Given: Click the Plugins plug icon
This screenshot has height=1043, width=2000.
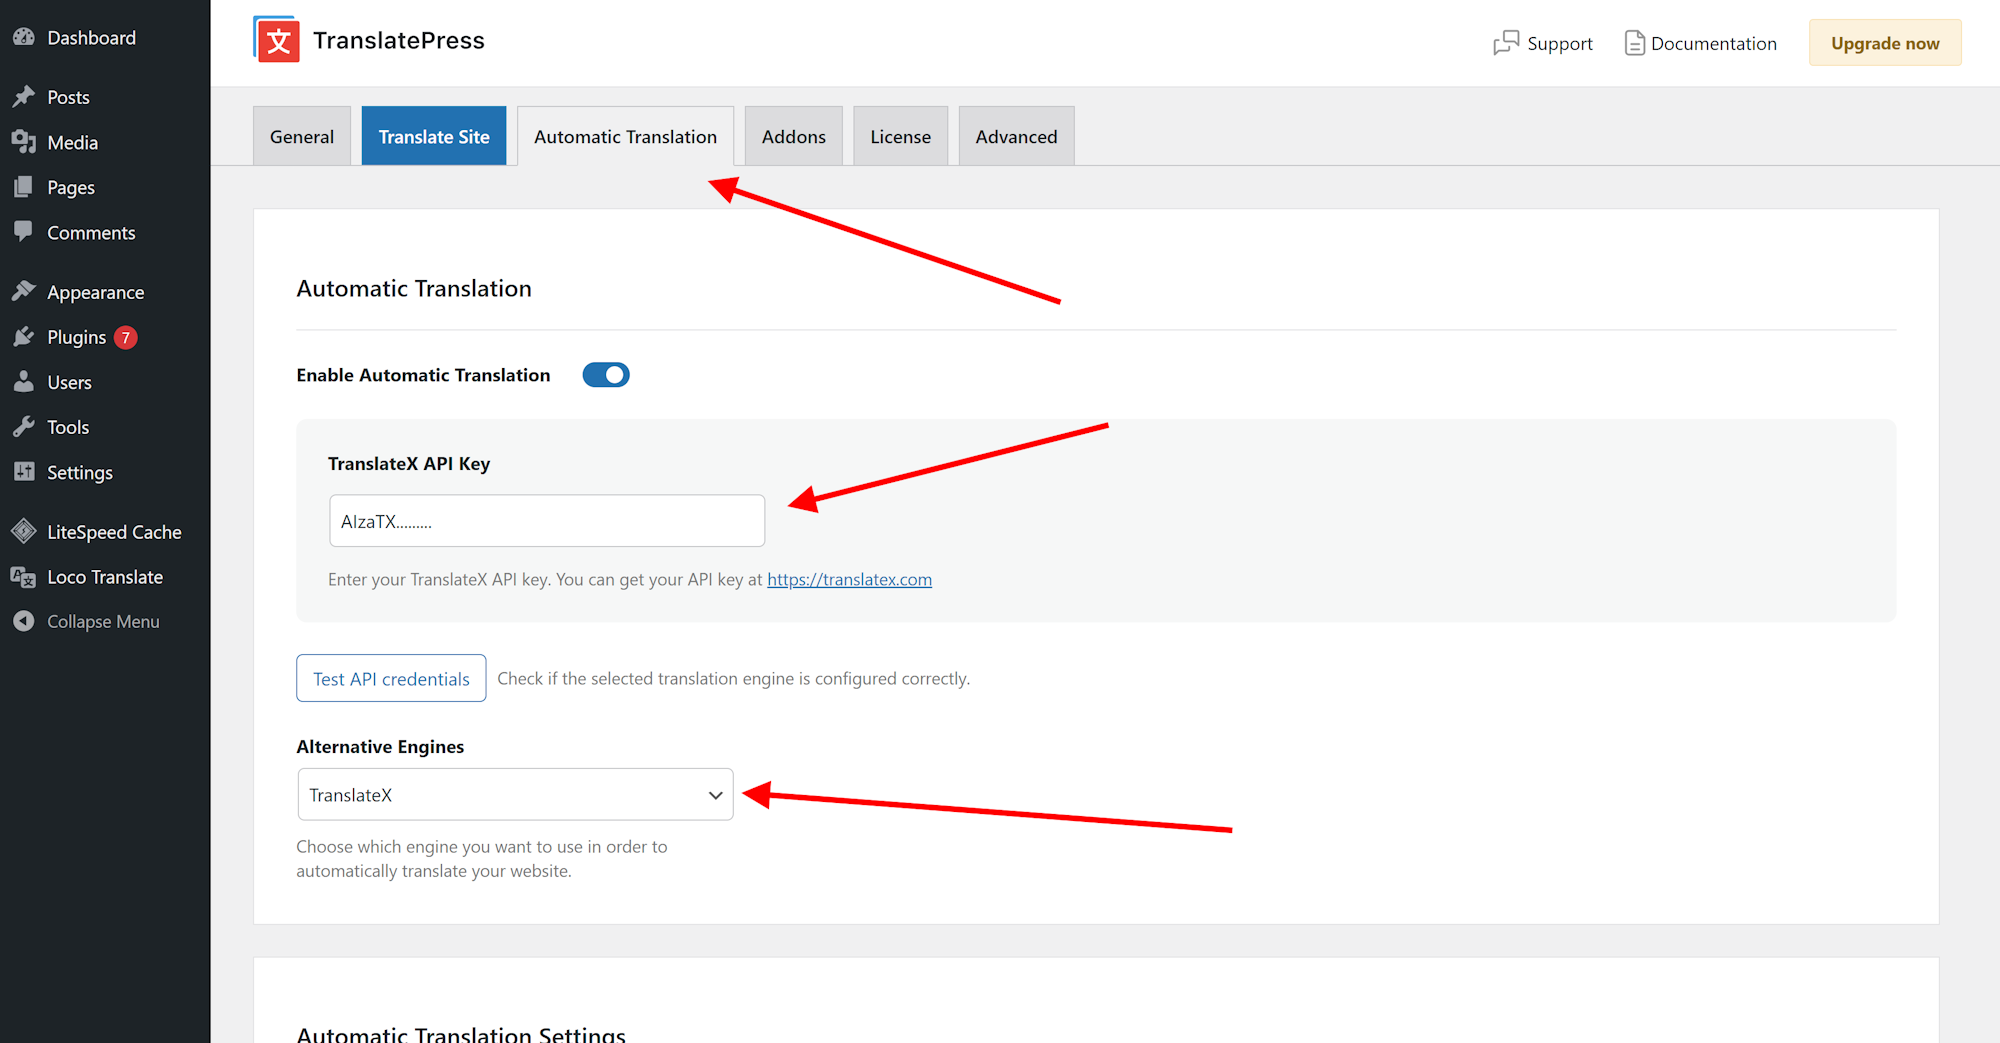Looking at the screenshot, I should pos(24,337).
